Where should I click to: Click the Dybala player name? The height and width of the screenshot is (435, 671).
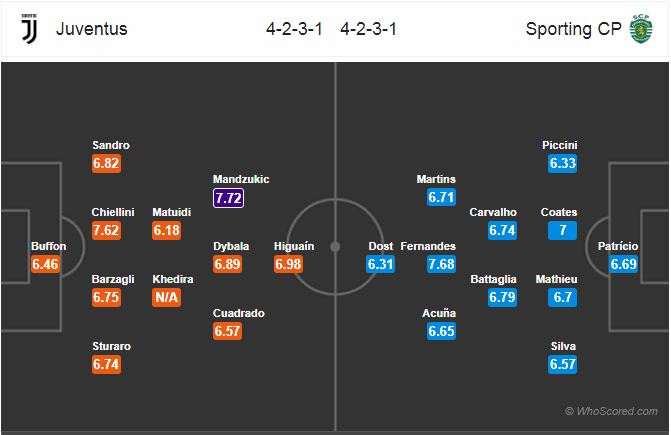pyautogui.click(x=231, y=246)
